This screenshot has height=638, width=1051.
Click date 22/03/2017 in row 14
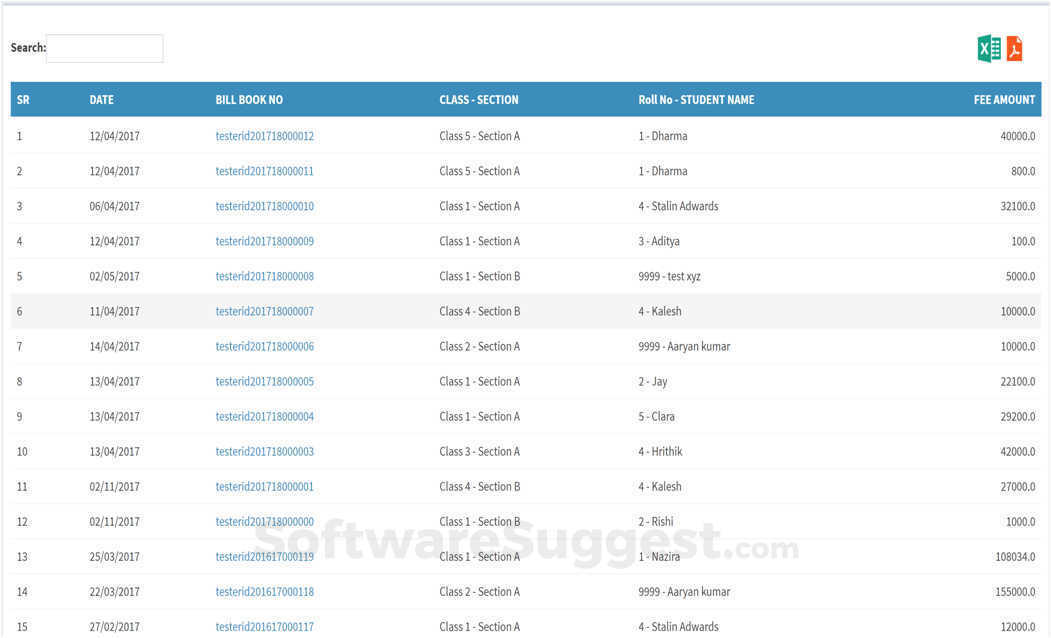pyautogui.click(x=115, y=592)
